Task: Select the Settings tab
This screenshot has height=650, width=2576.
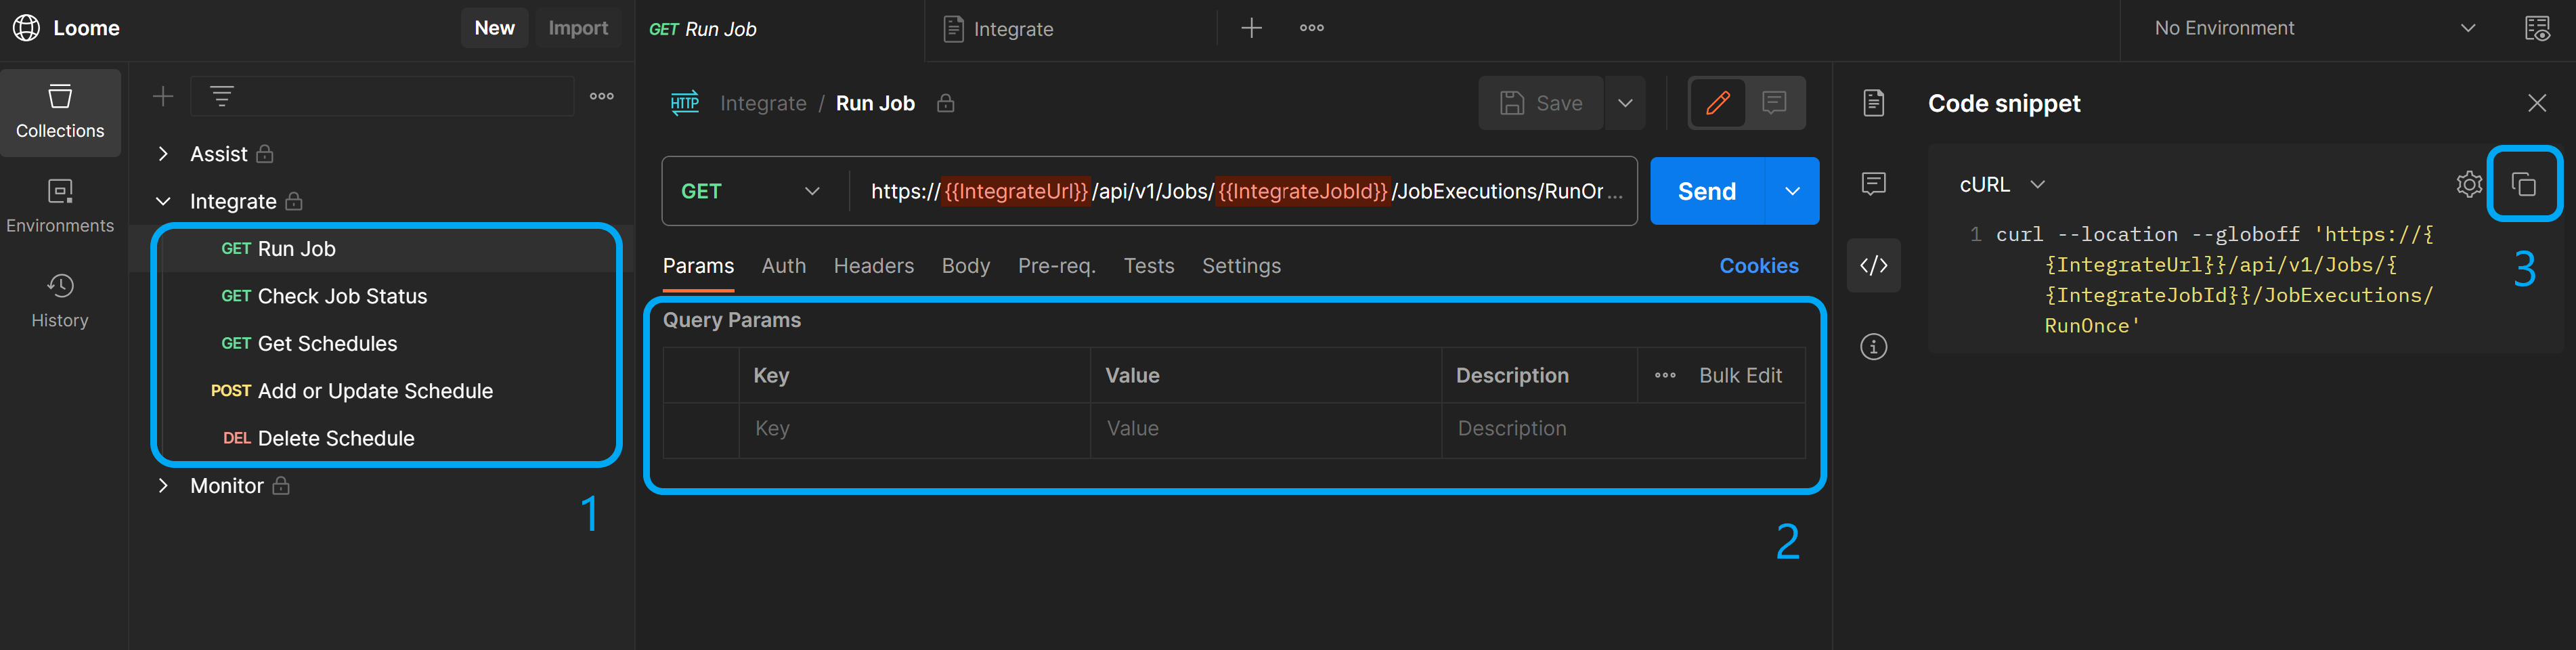Action: tap(1241, 266)
